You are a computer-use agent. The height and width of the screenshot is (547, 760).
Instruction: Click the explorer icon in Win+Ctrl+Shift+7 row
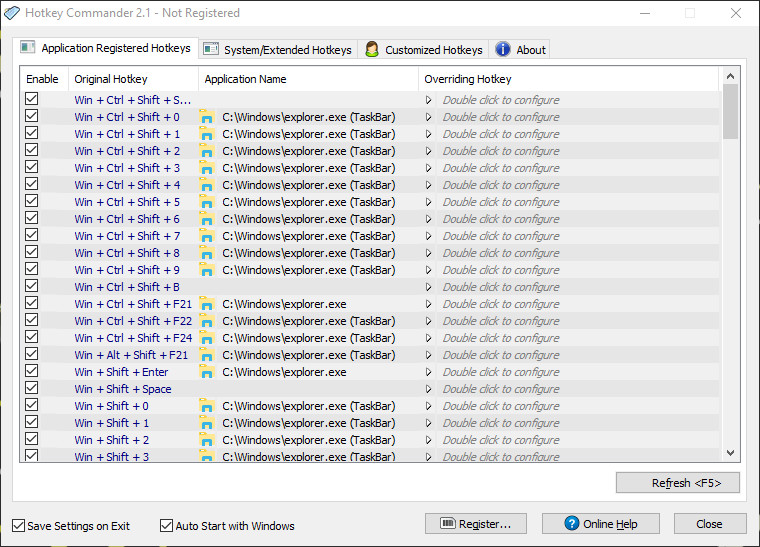point(206,236)
